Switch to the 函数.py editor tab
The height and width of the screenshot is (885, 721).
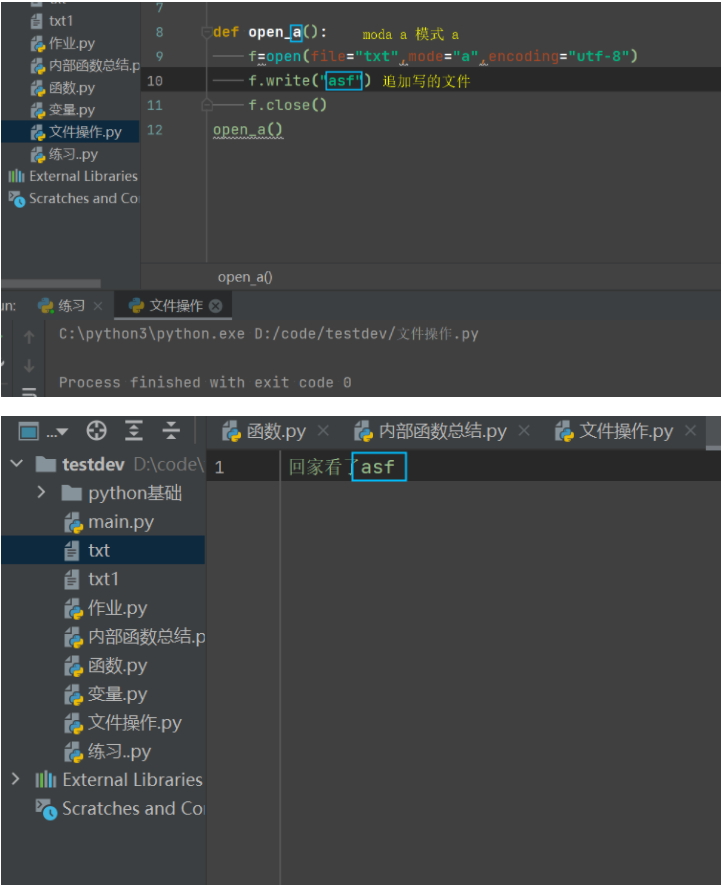[264, 432]
